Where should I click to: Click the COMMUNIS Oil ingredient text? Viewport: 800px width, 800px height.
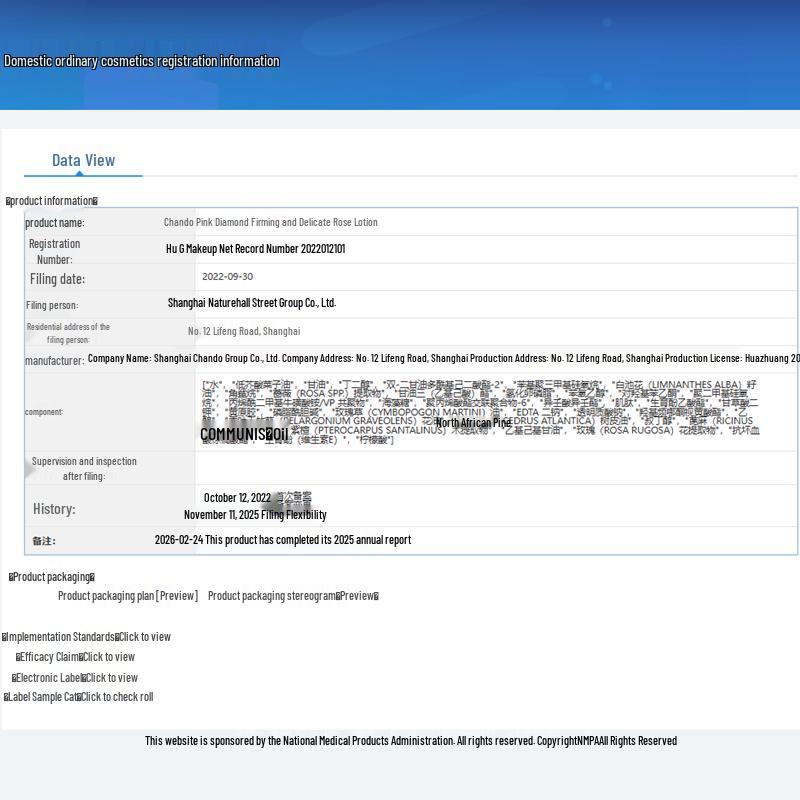(244, 434)
